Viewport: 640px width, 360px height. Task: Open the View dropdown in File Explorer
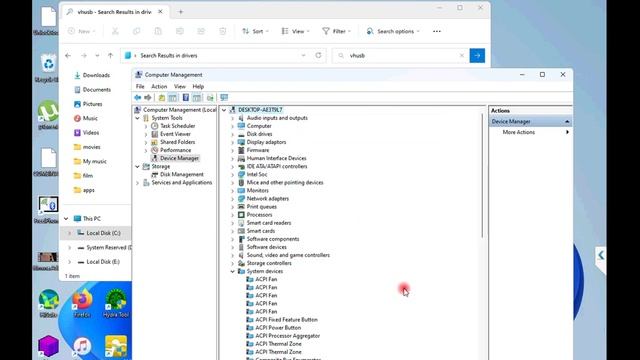295,31
